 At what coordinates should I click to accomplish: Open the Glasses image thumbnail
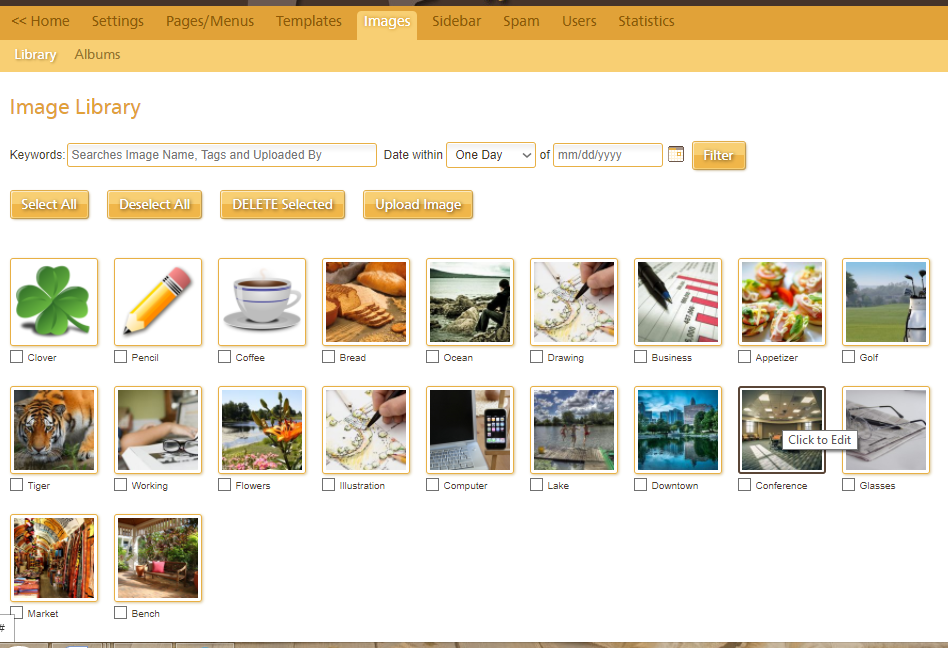click(886, 430)
